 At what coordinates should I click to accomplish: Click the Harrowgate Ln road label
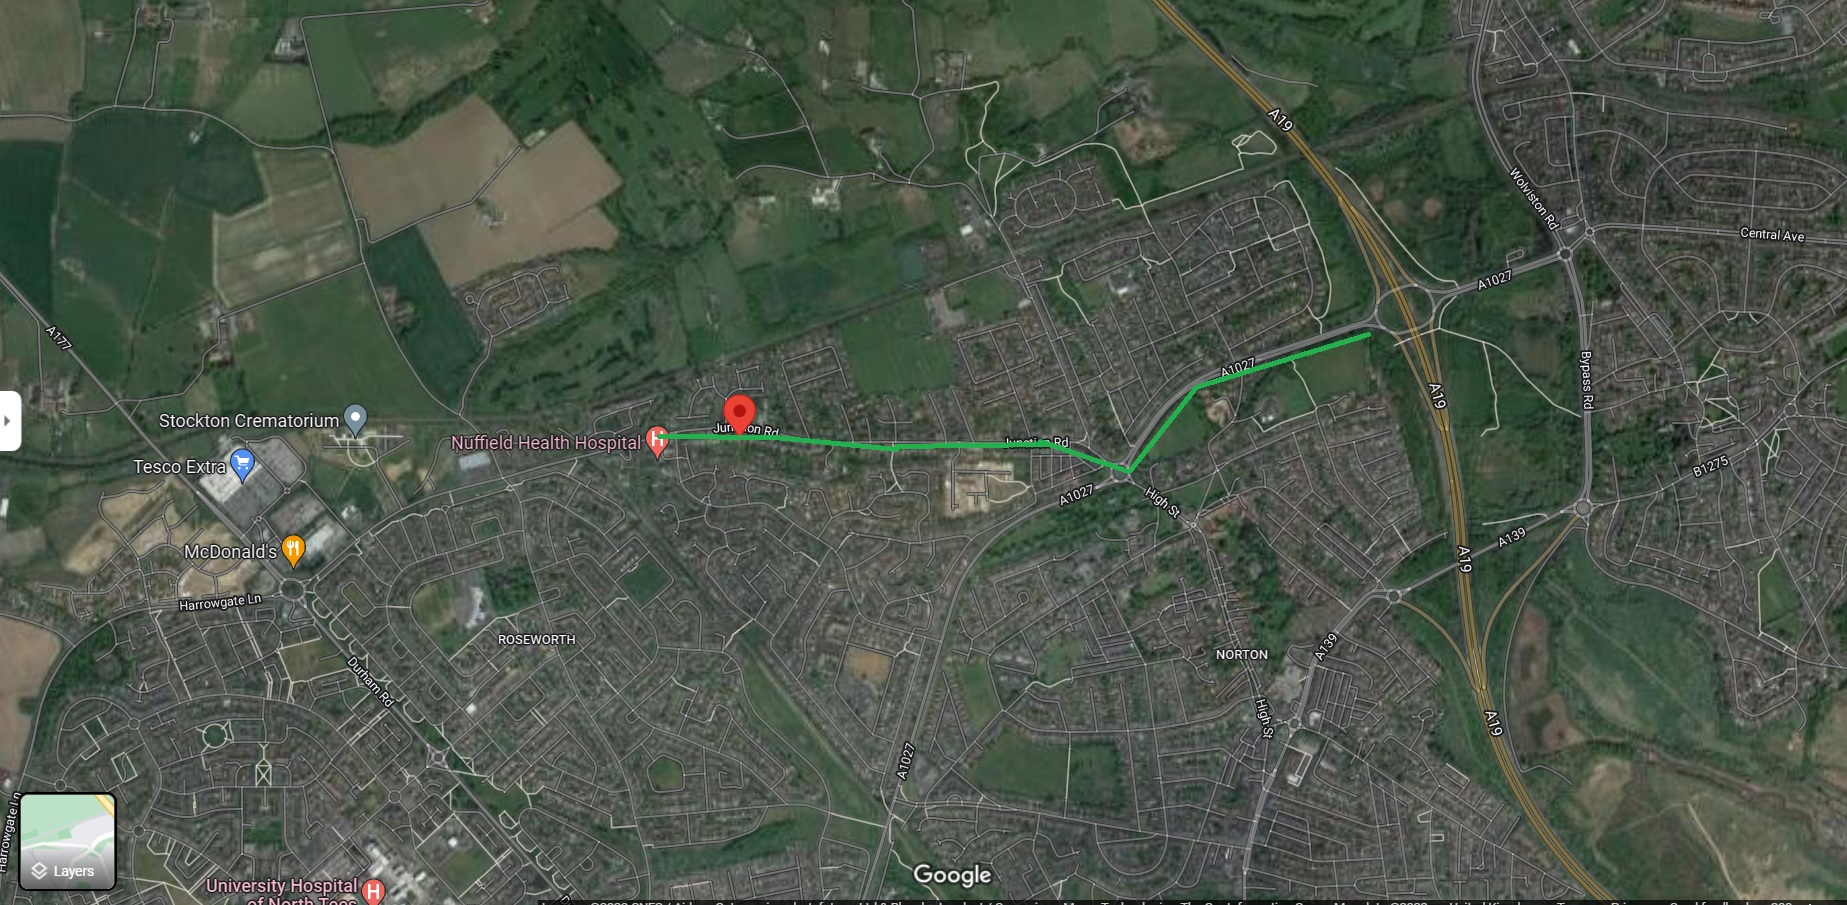220,602
